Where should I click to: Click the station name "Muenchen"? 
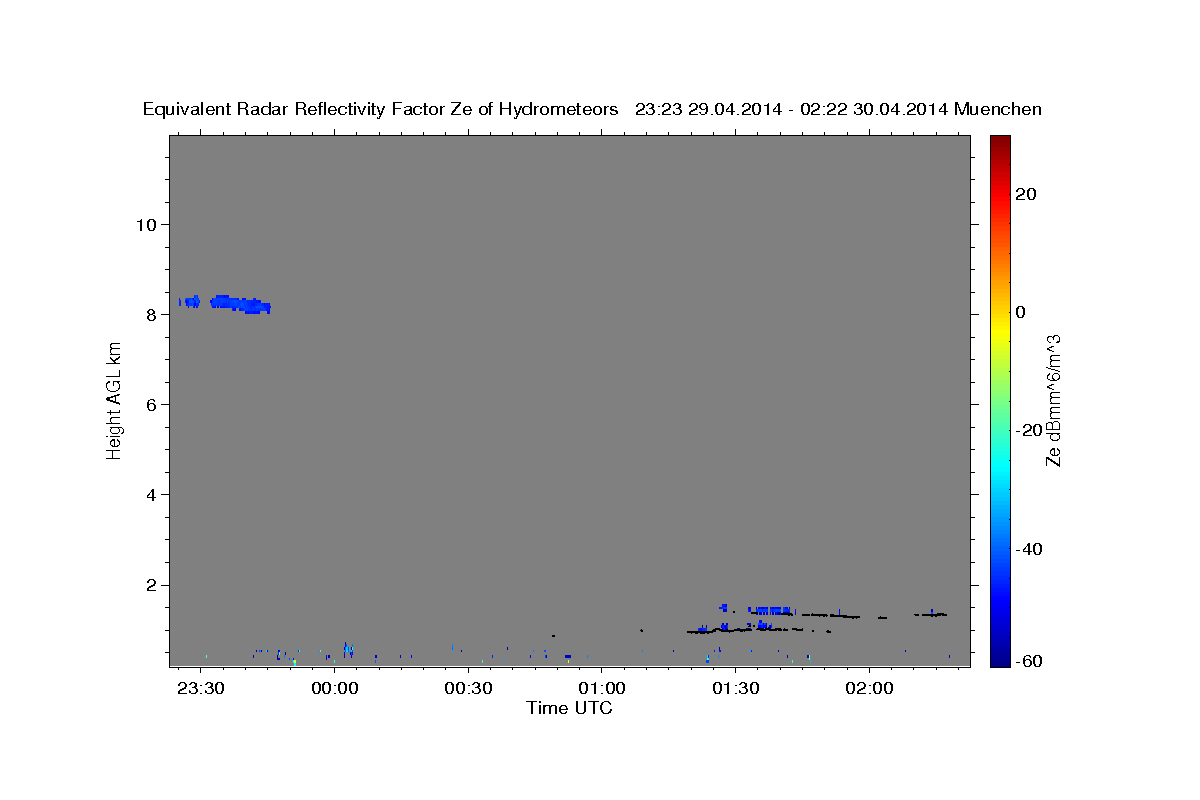tap(998, 110)
